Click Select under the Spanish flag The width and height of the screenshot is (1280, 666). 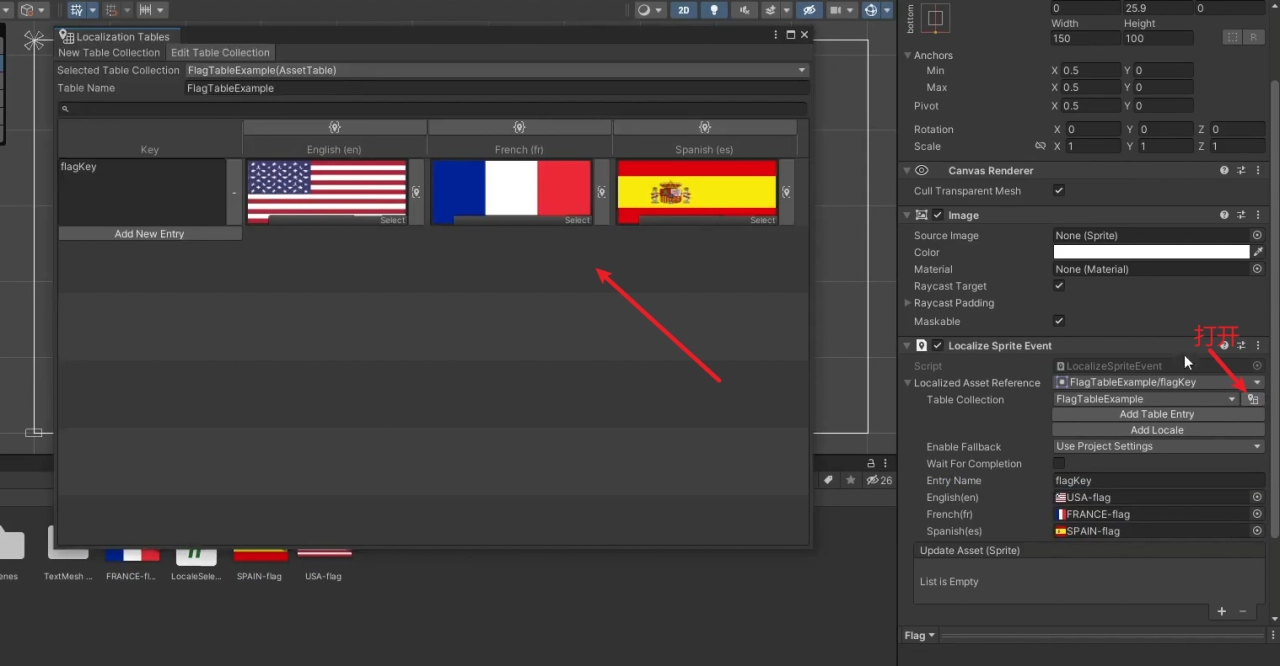762,220
